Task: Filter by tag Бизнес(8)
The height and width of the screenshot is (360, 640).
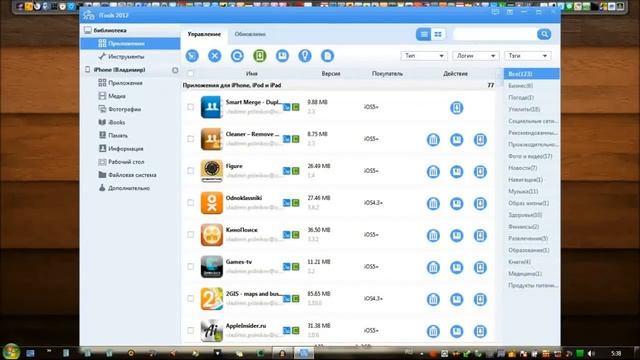Action: coord(520,86)
